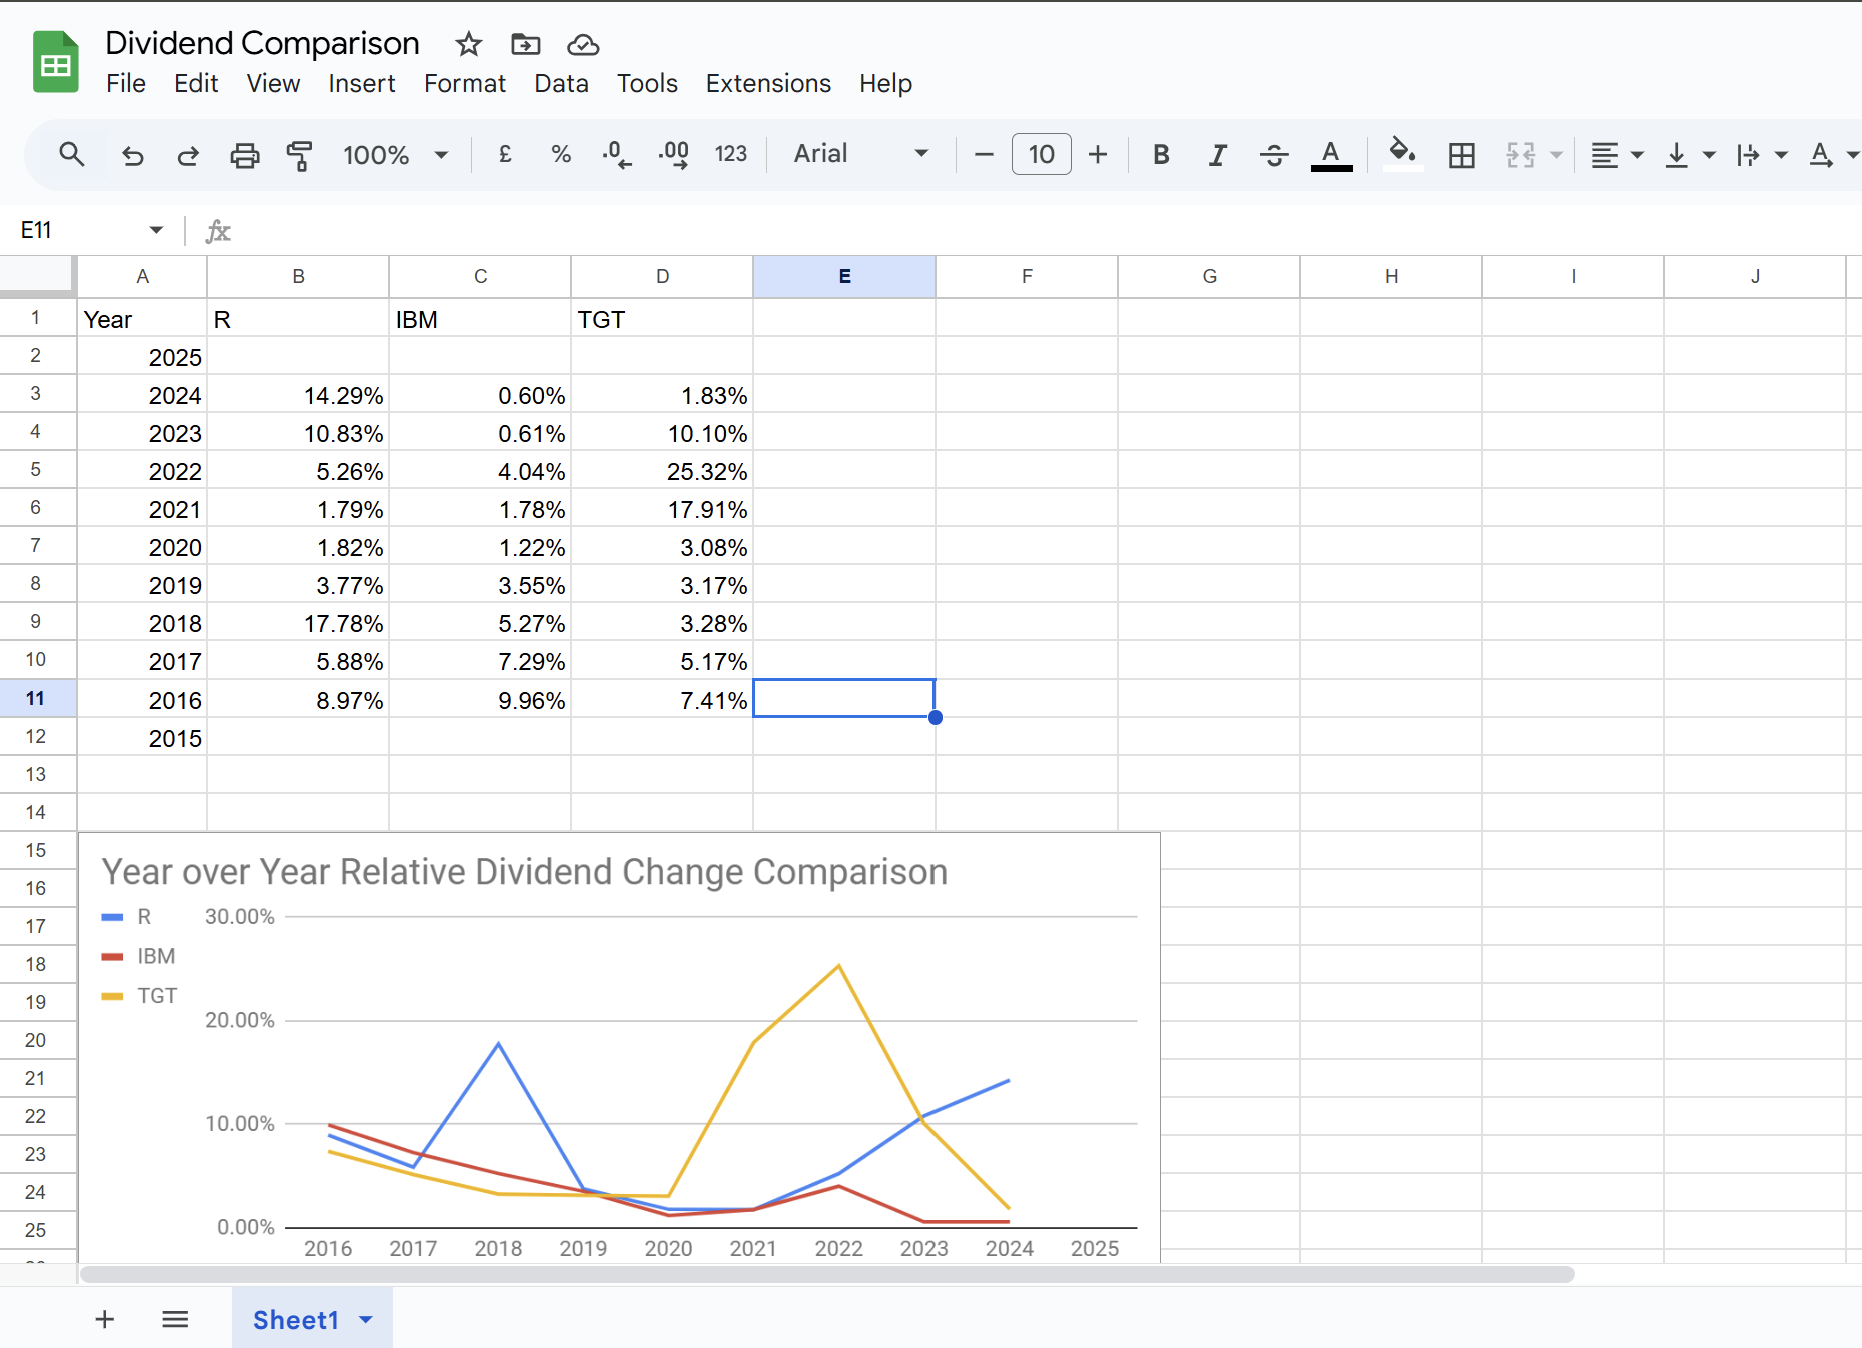Screen dimensions: 1862x1348
Task: Open the Data menu
Action: point(561,84)
